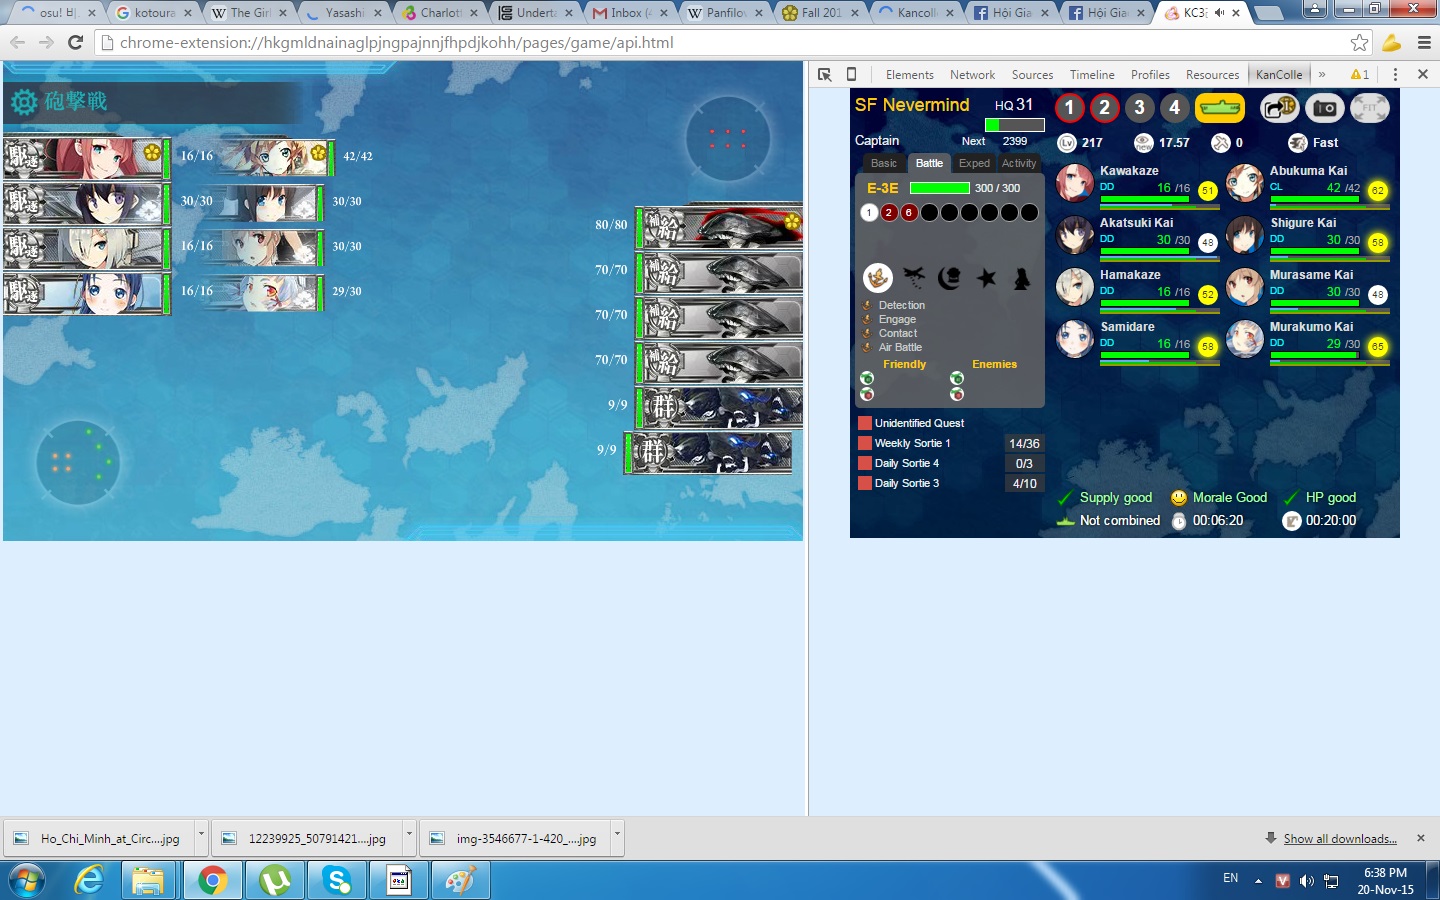
Task: Select fleet 1 button in KanColle panel
Action: point(1069,108)
